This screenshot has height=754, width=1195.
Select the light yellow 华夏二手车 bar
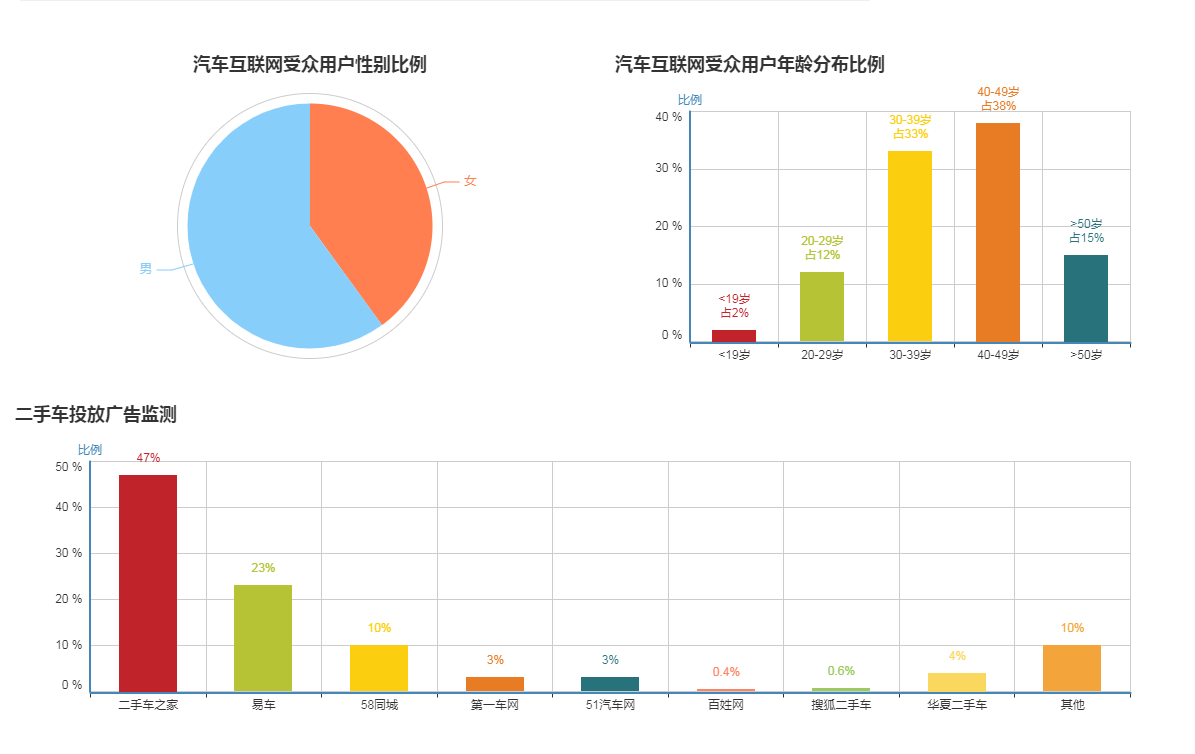click(957, 682)
